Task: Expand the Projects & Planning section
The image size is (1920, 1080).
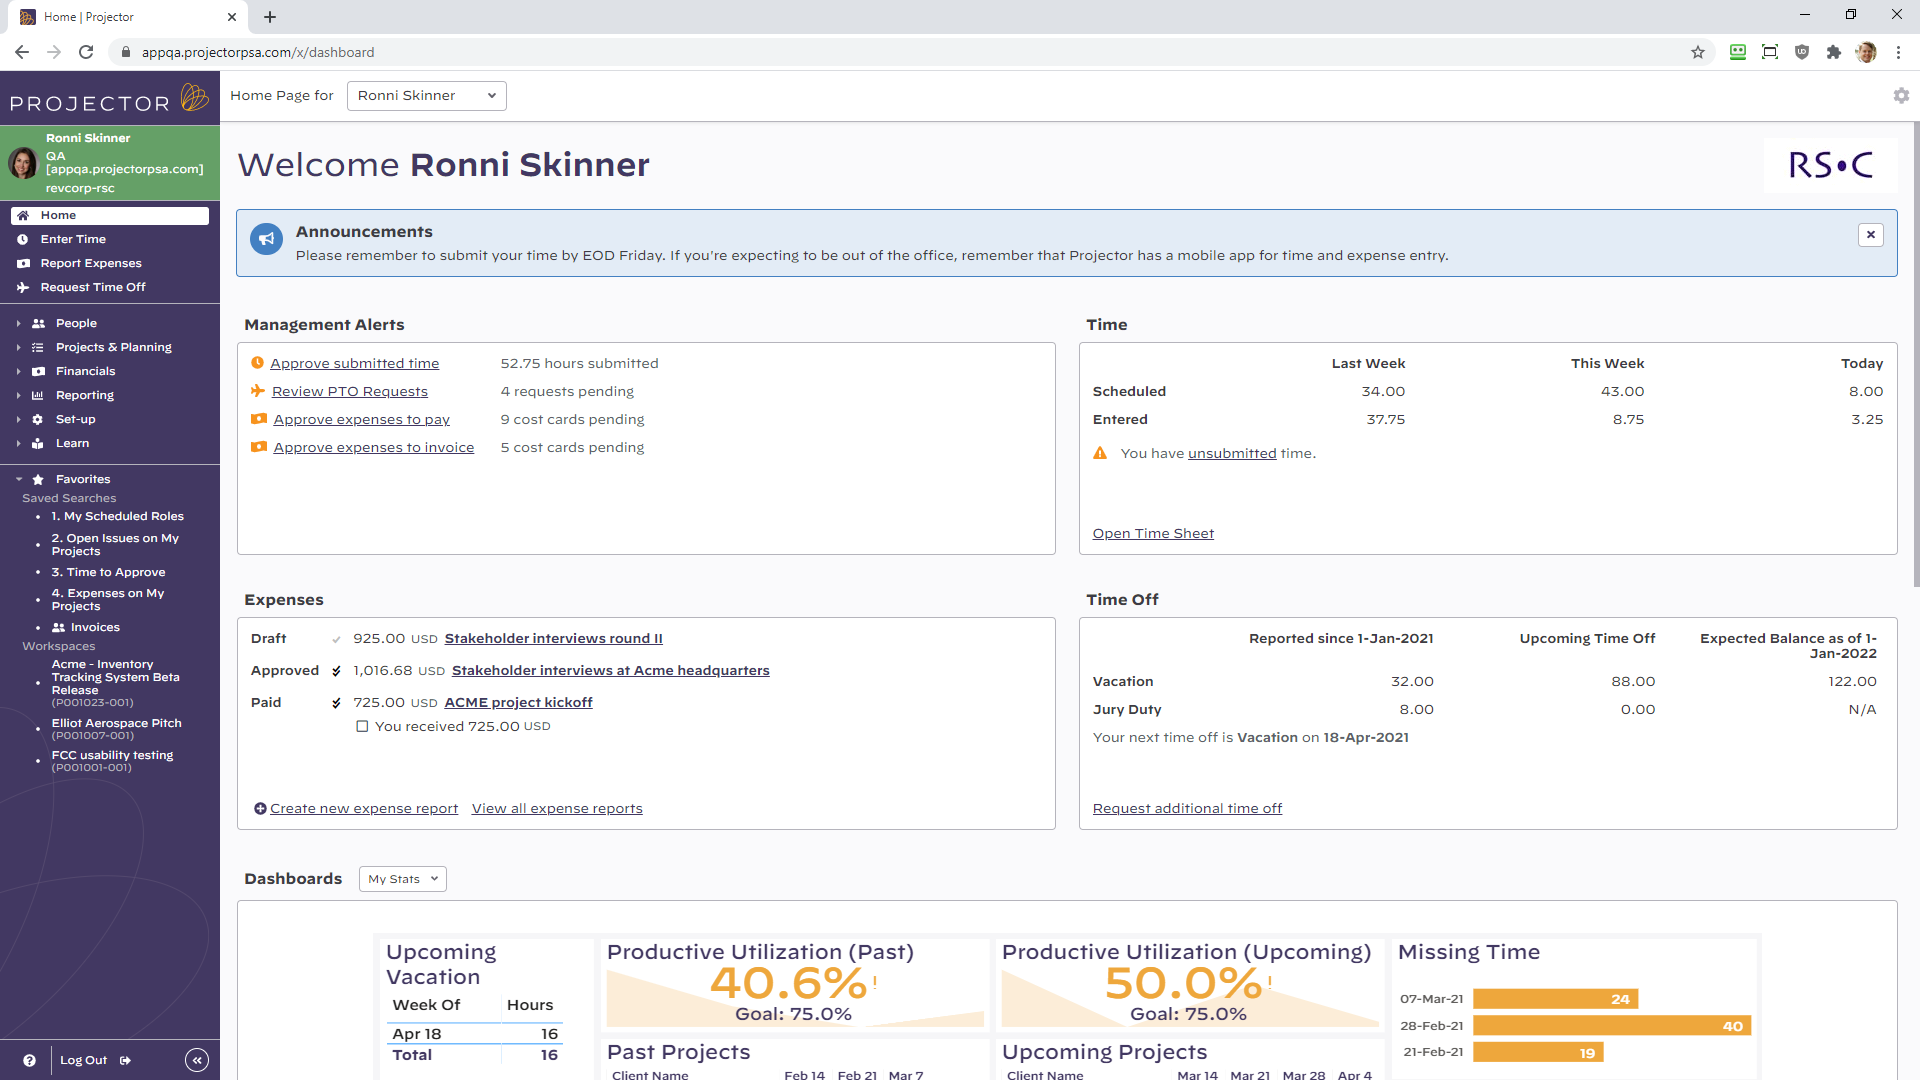Action: [x=19, y=347]
